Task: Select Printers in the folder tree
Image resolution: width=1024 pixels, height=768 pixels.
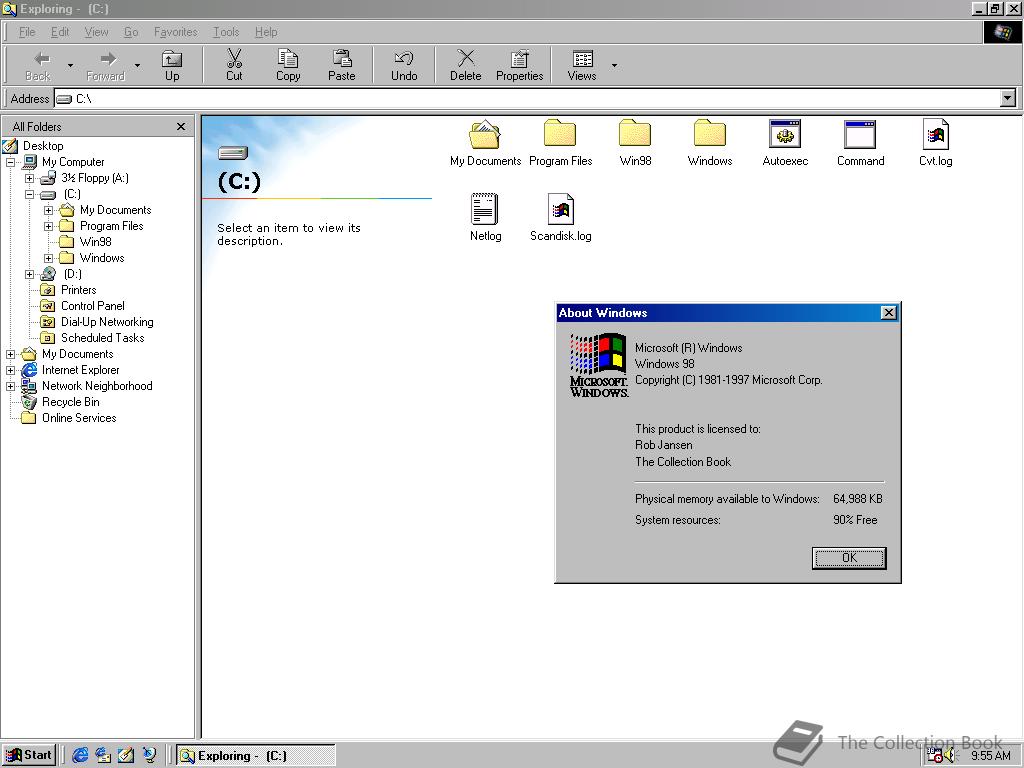Action: point(78,290)
